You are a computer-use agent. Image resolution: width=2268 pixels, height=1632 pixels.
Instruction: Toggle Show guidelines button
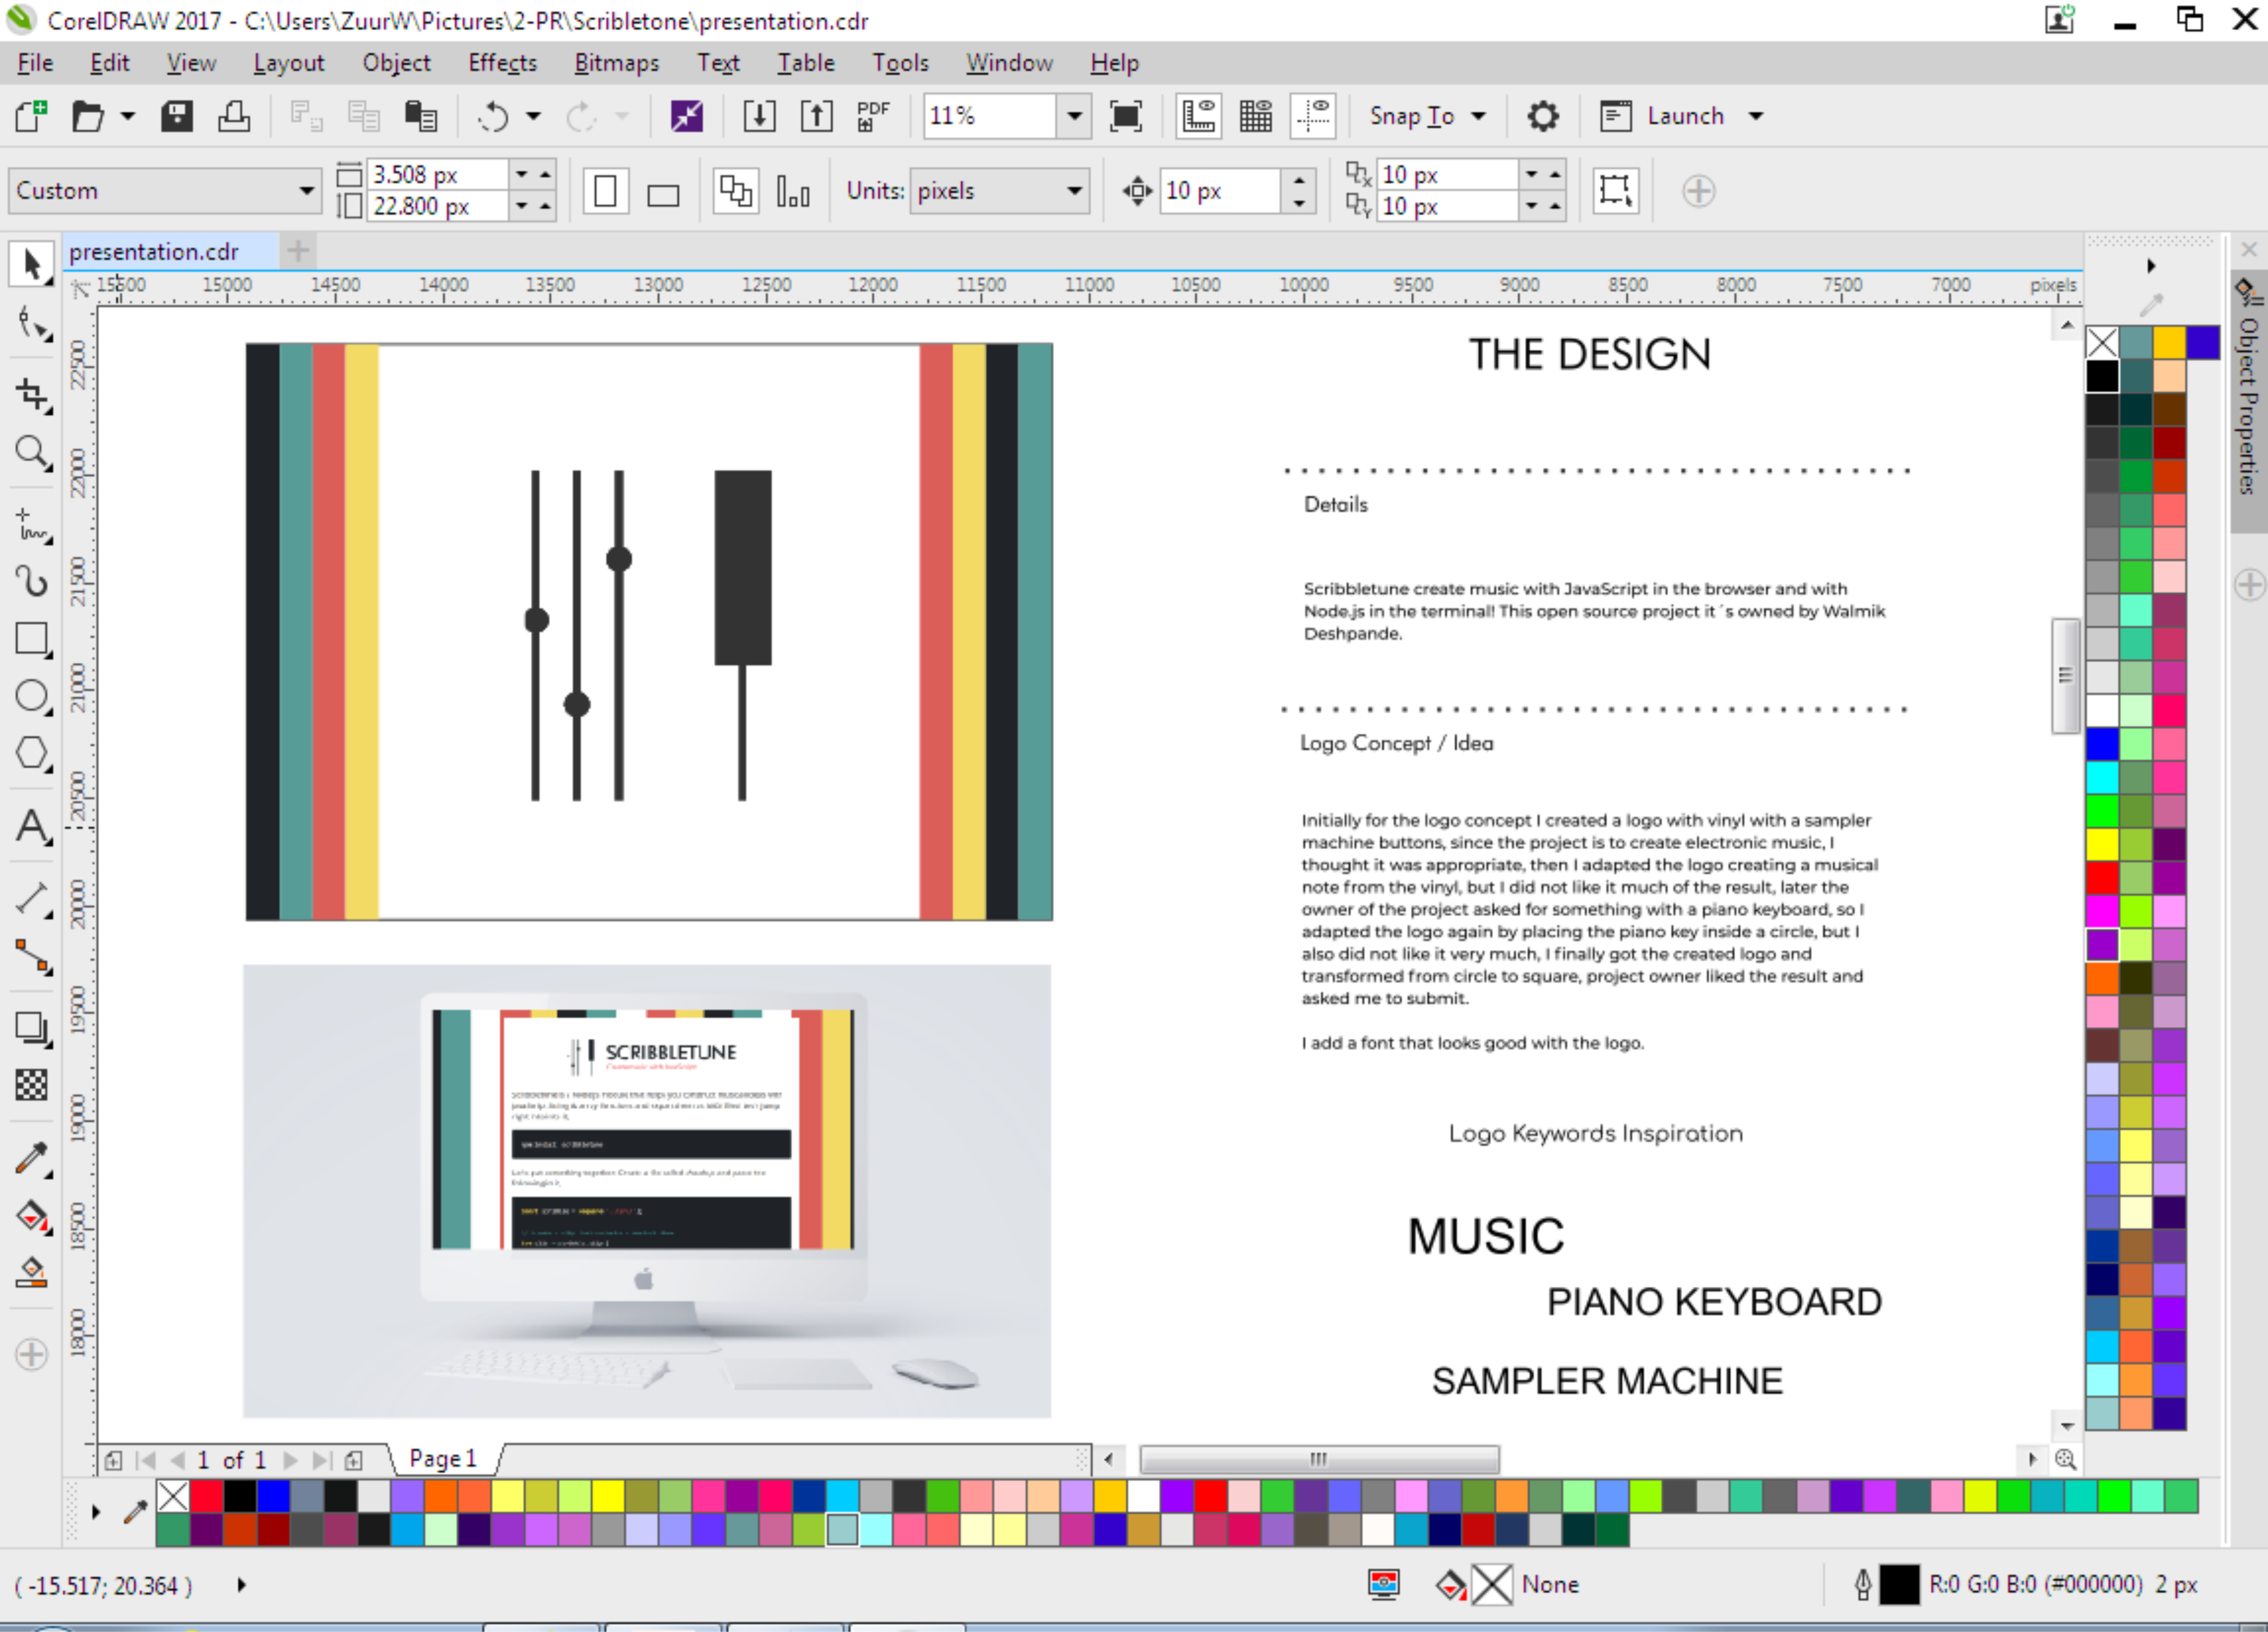click(1313, 116)
